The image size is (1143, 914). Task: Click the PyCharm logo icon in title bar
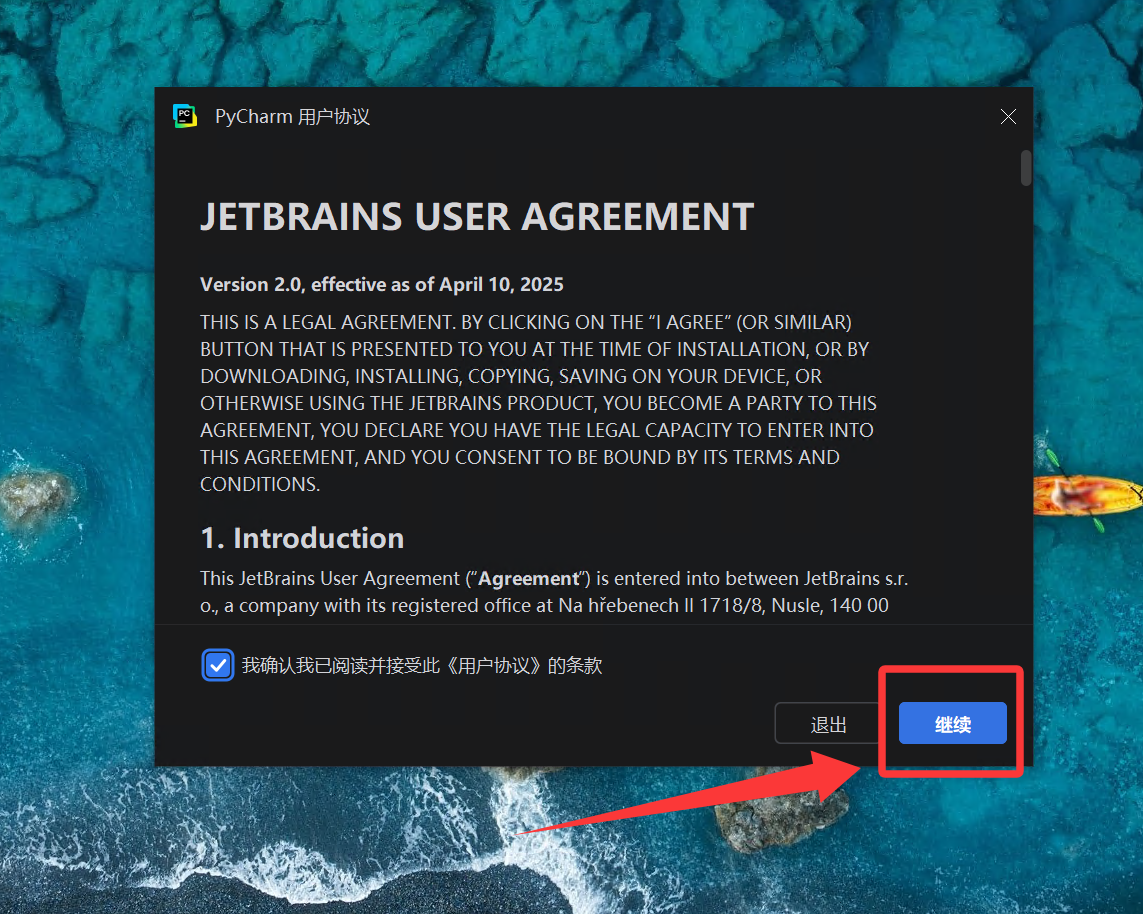184,117
